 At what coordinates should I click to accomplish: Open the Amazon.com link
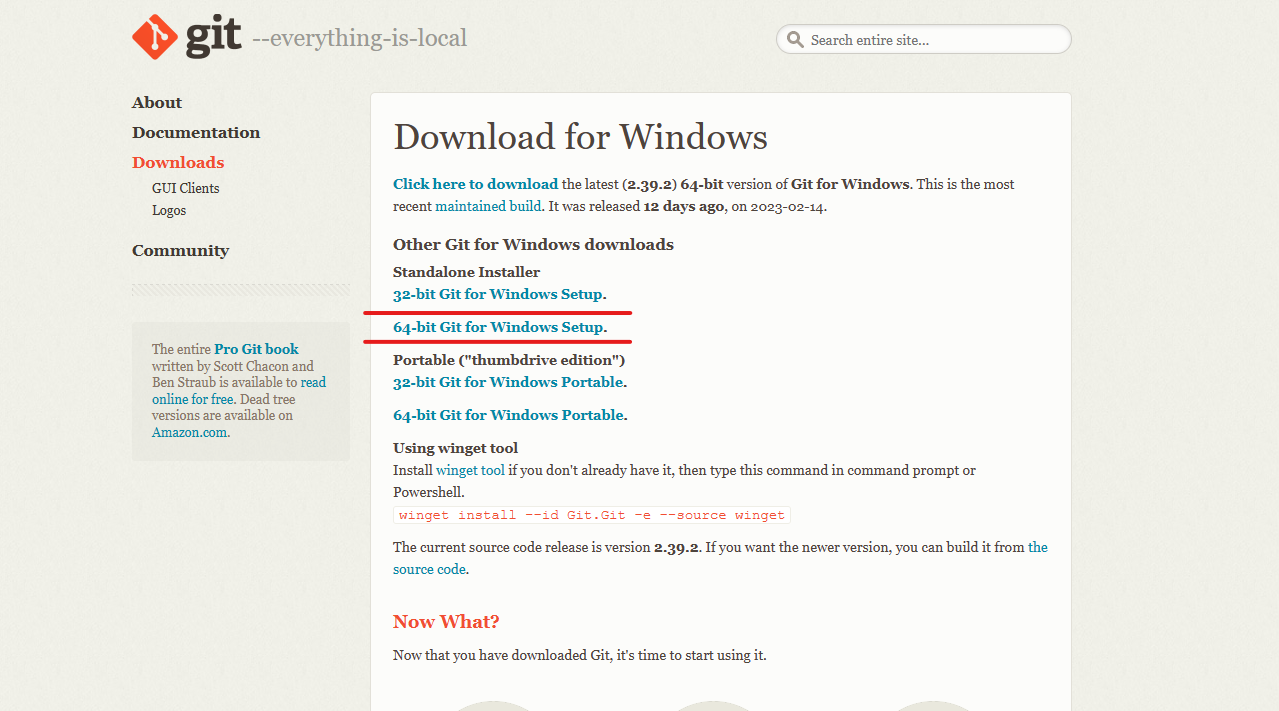pos(190,433)
